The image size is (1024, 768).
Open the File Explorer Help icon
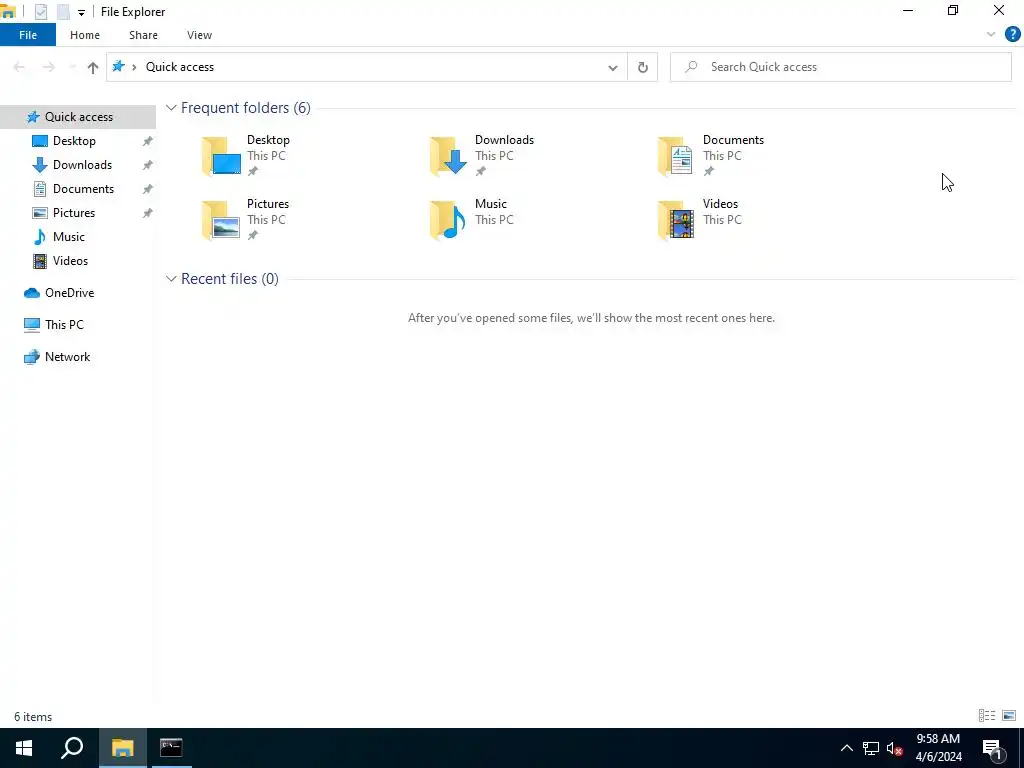coord(1012,35)
